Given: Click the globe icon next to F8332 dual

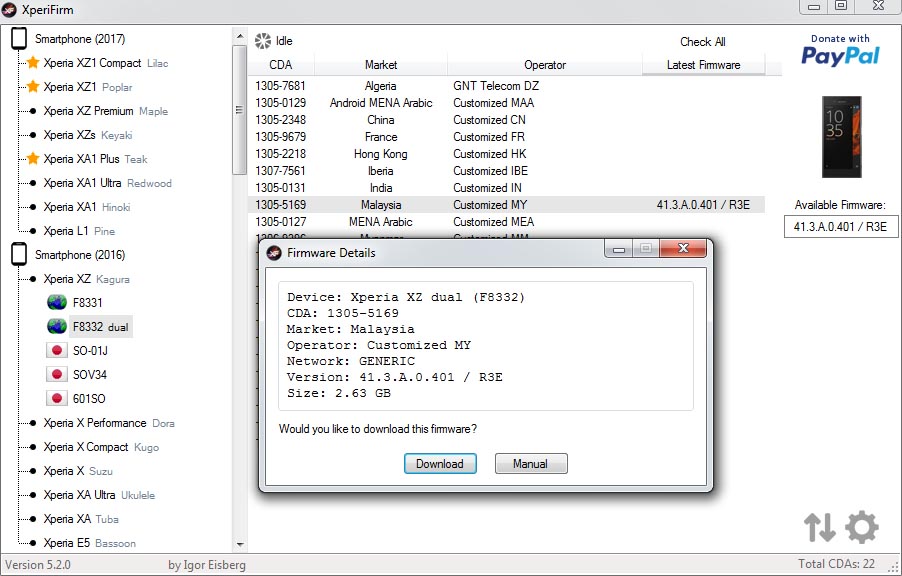Looking at the screenshot, I should (57, 327).
